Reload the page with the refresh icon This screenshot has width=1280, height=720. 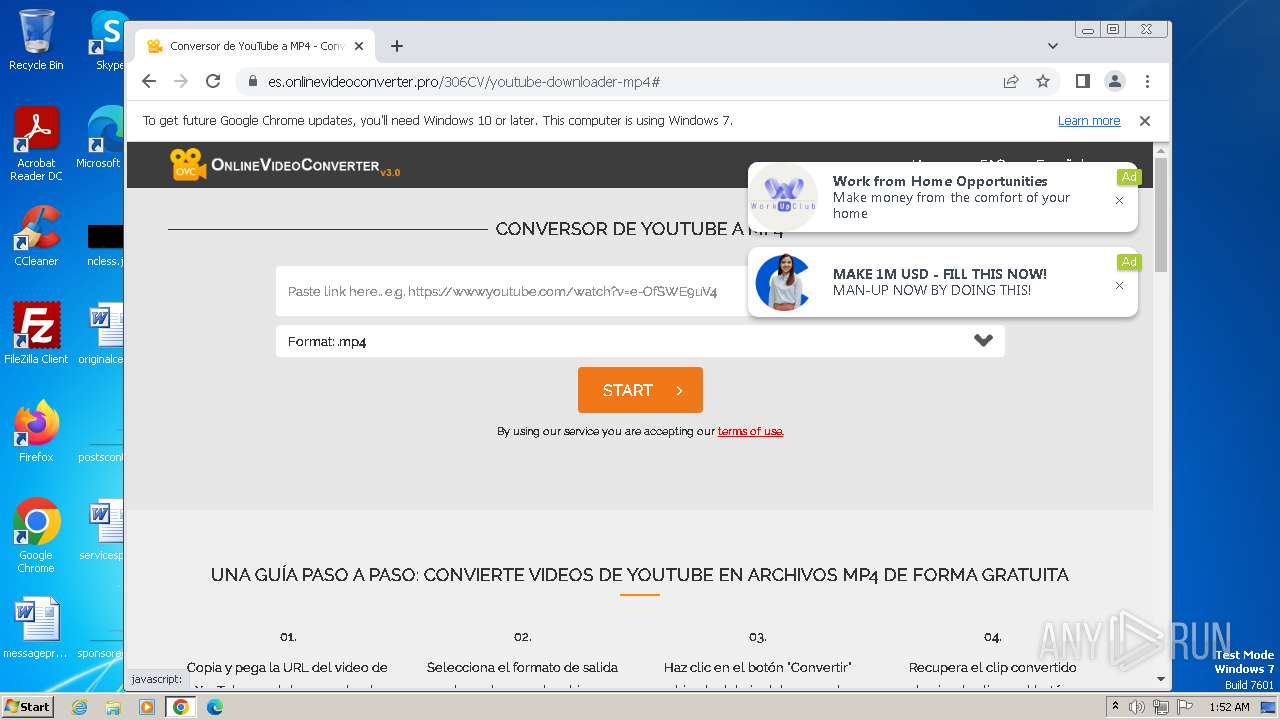coord(213,81)
